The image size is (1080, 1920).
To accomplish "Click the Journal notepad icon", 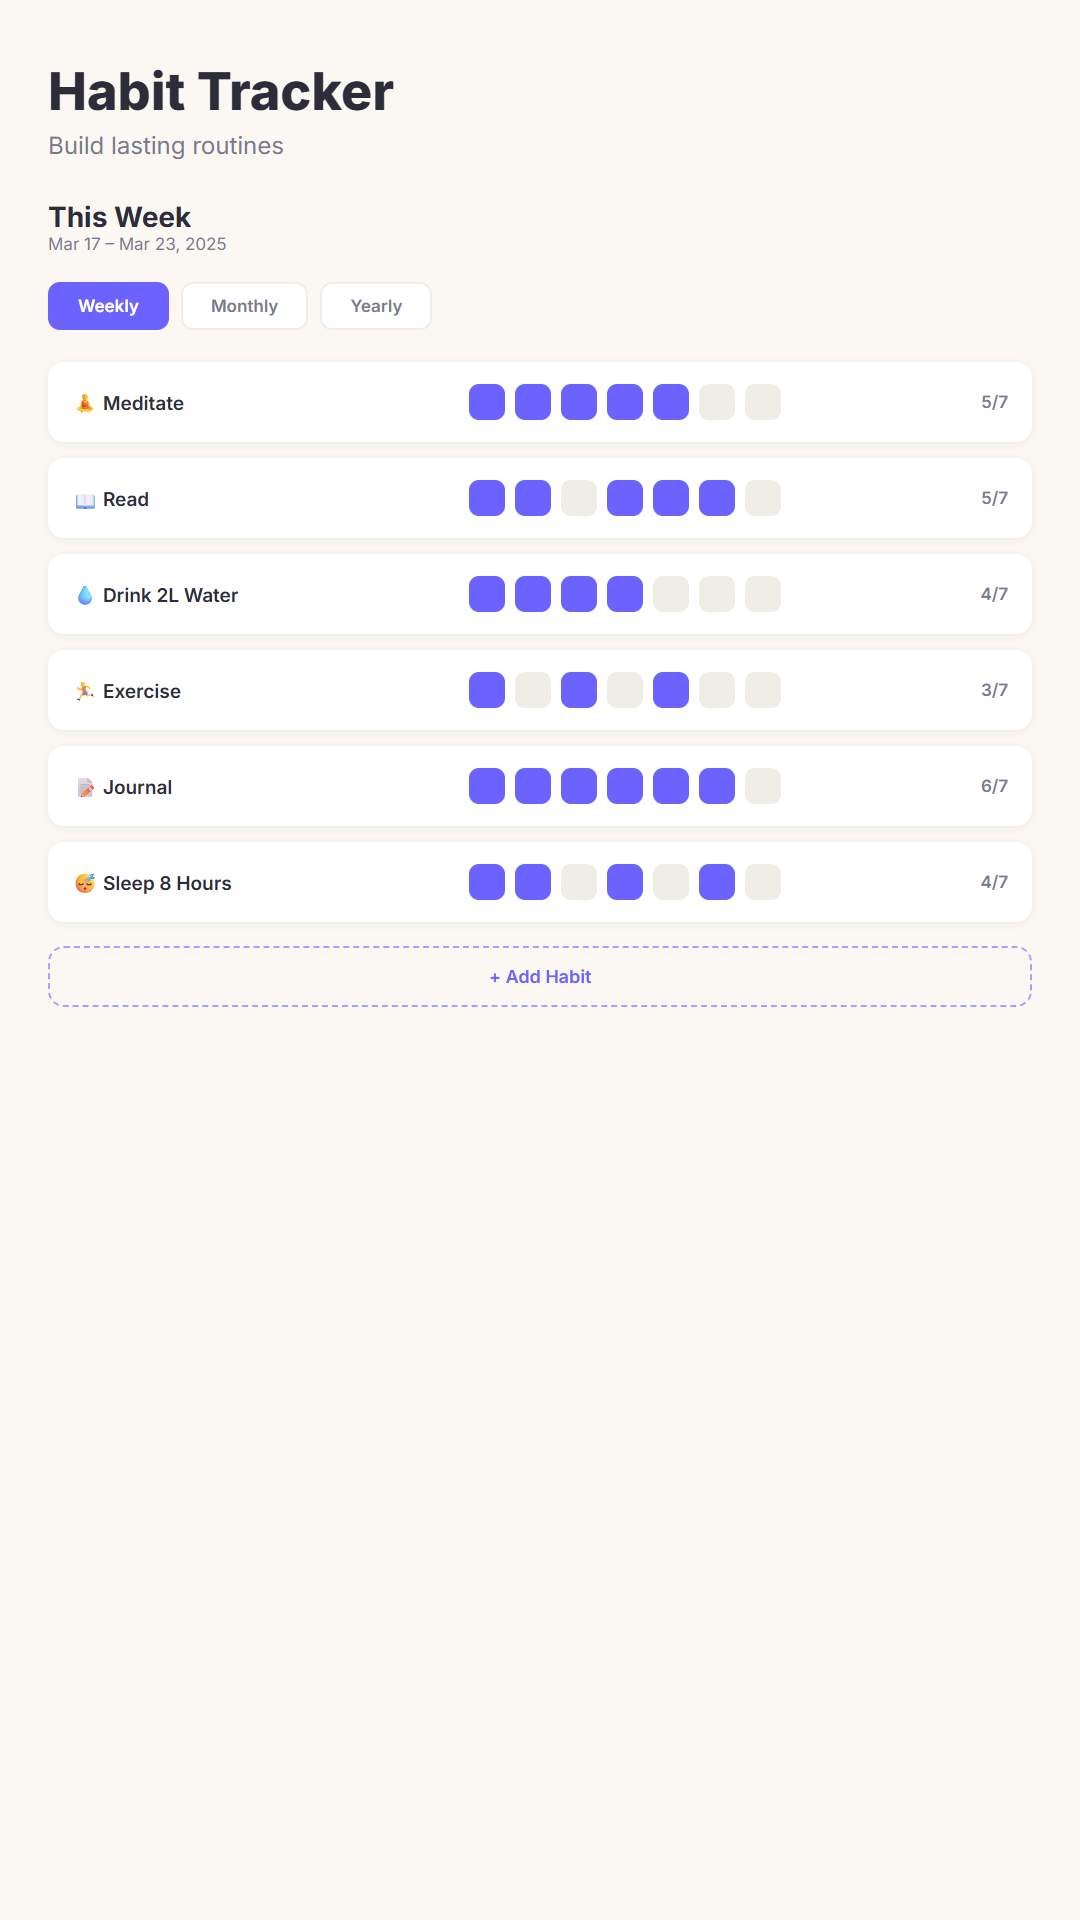I will (85, 788).
